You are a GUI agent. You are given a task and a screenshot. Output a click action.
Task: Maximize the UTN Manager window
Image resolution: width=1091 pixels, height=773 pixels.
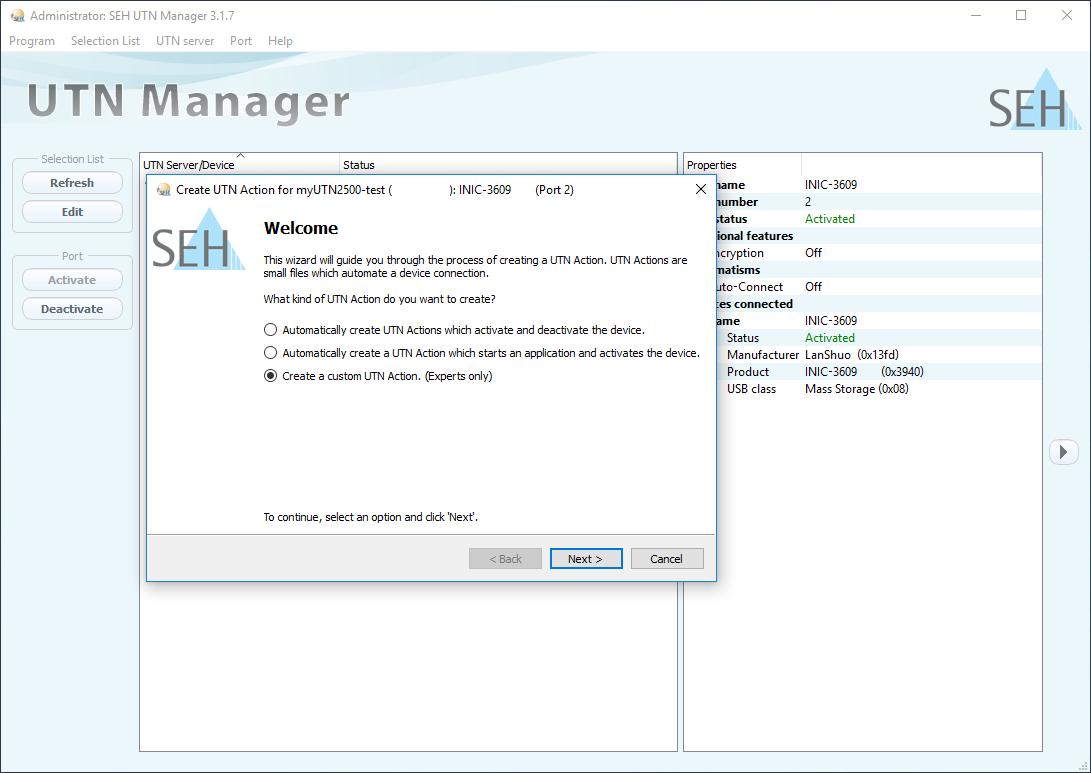(1021, 15)
